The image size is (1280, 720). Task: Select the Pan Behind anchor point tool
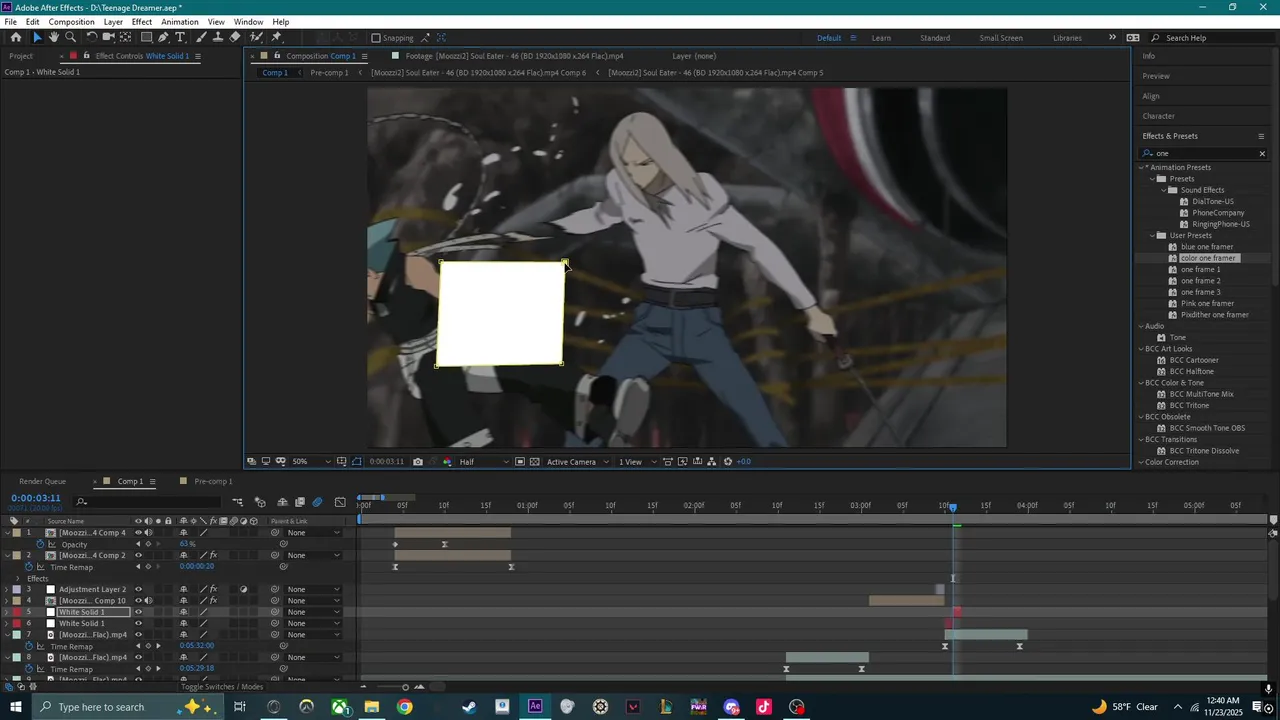coord(125,37)
